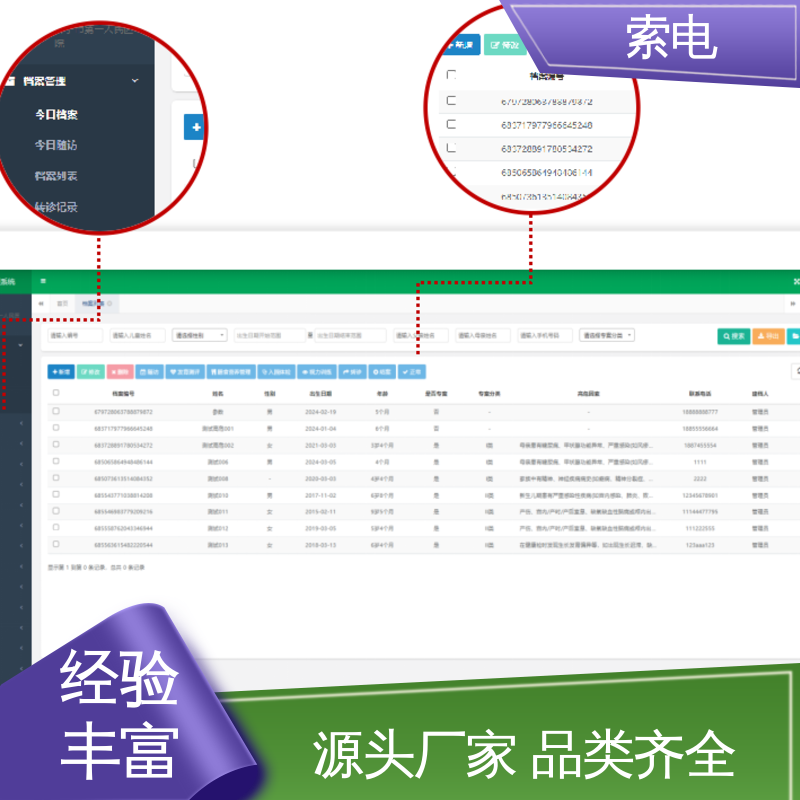Click the pink 删除 (delete) button
The height and width of the screenshot is (800, 800).
(120, 372)
